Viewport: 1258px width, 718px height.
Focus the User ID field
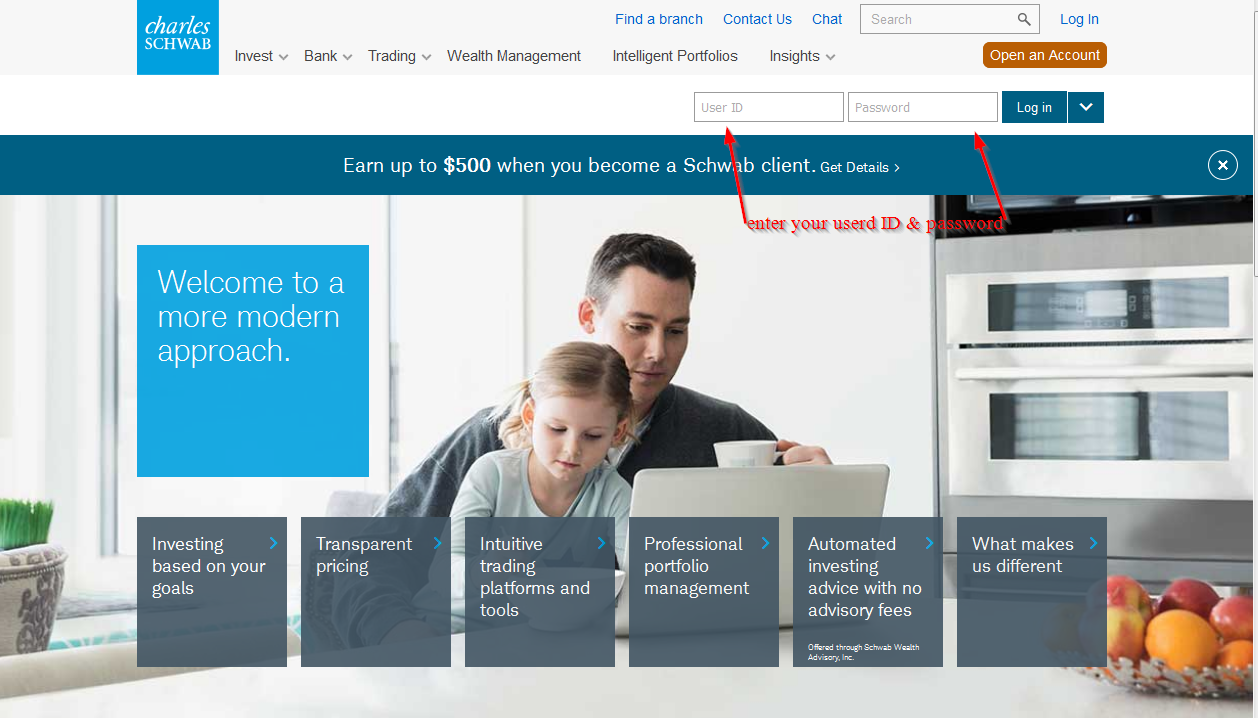(x=769, y=107)
